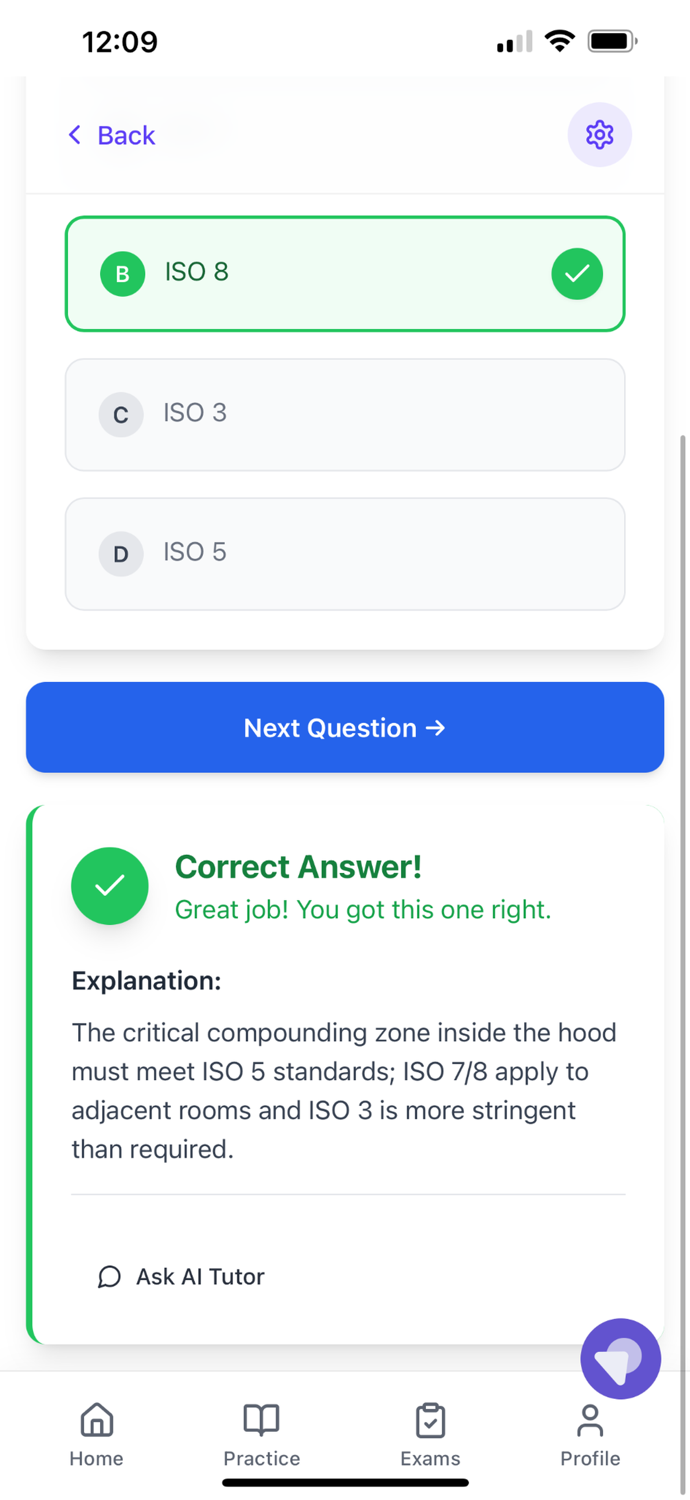Tap the Back chevron arrow

click(x=74, y=134)
